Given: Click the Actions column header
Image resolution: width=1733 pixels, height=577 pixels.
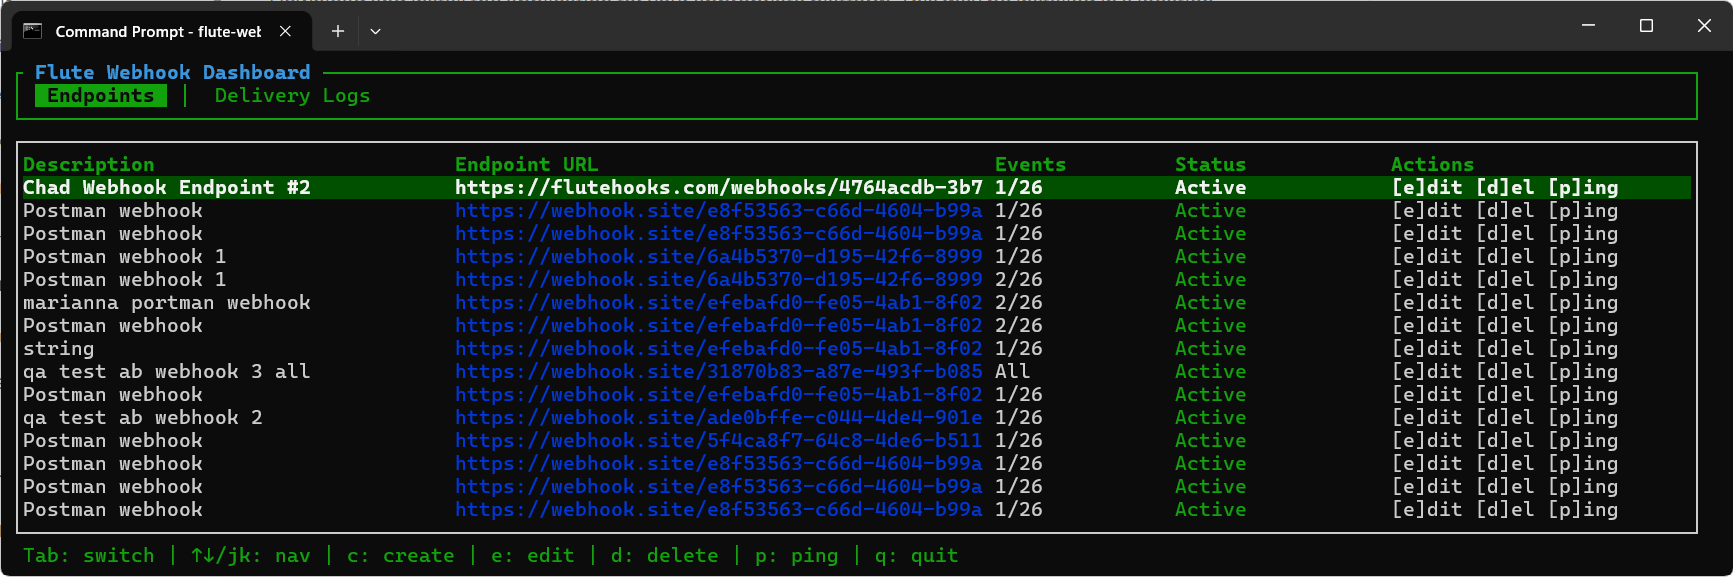Looking at the screenshot, I should coord(1432,165).
